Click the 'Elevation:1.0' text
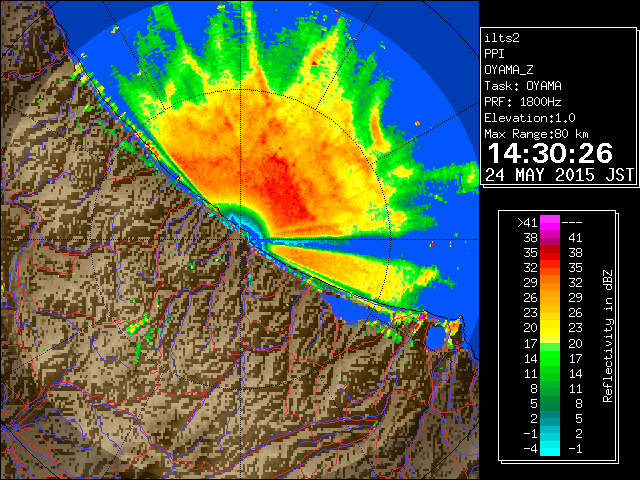 [530, 118]
